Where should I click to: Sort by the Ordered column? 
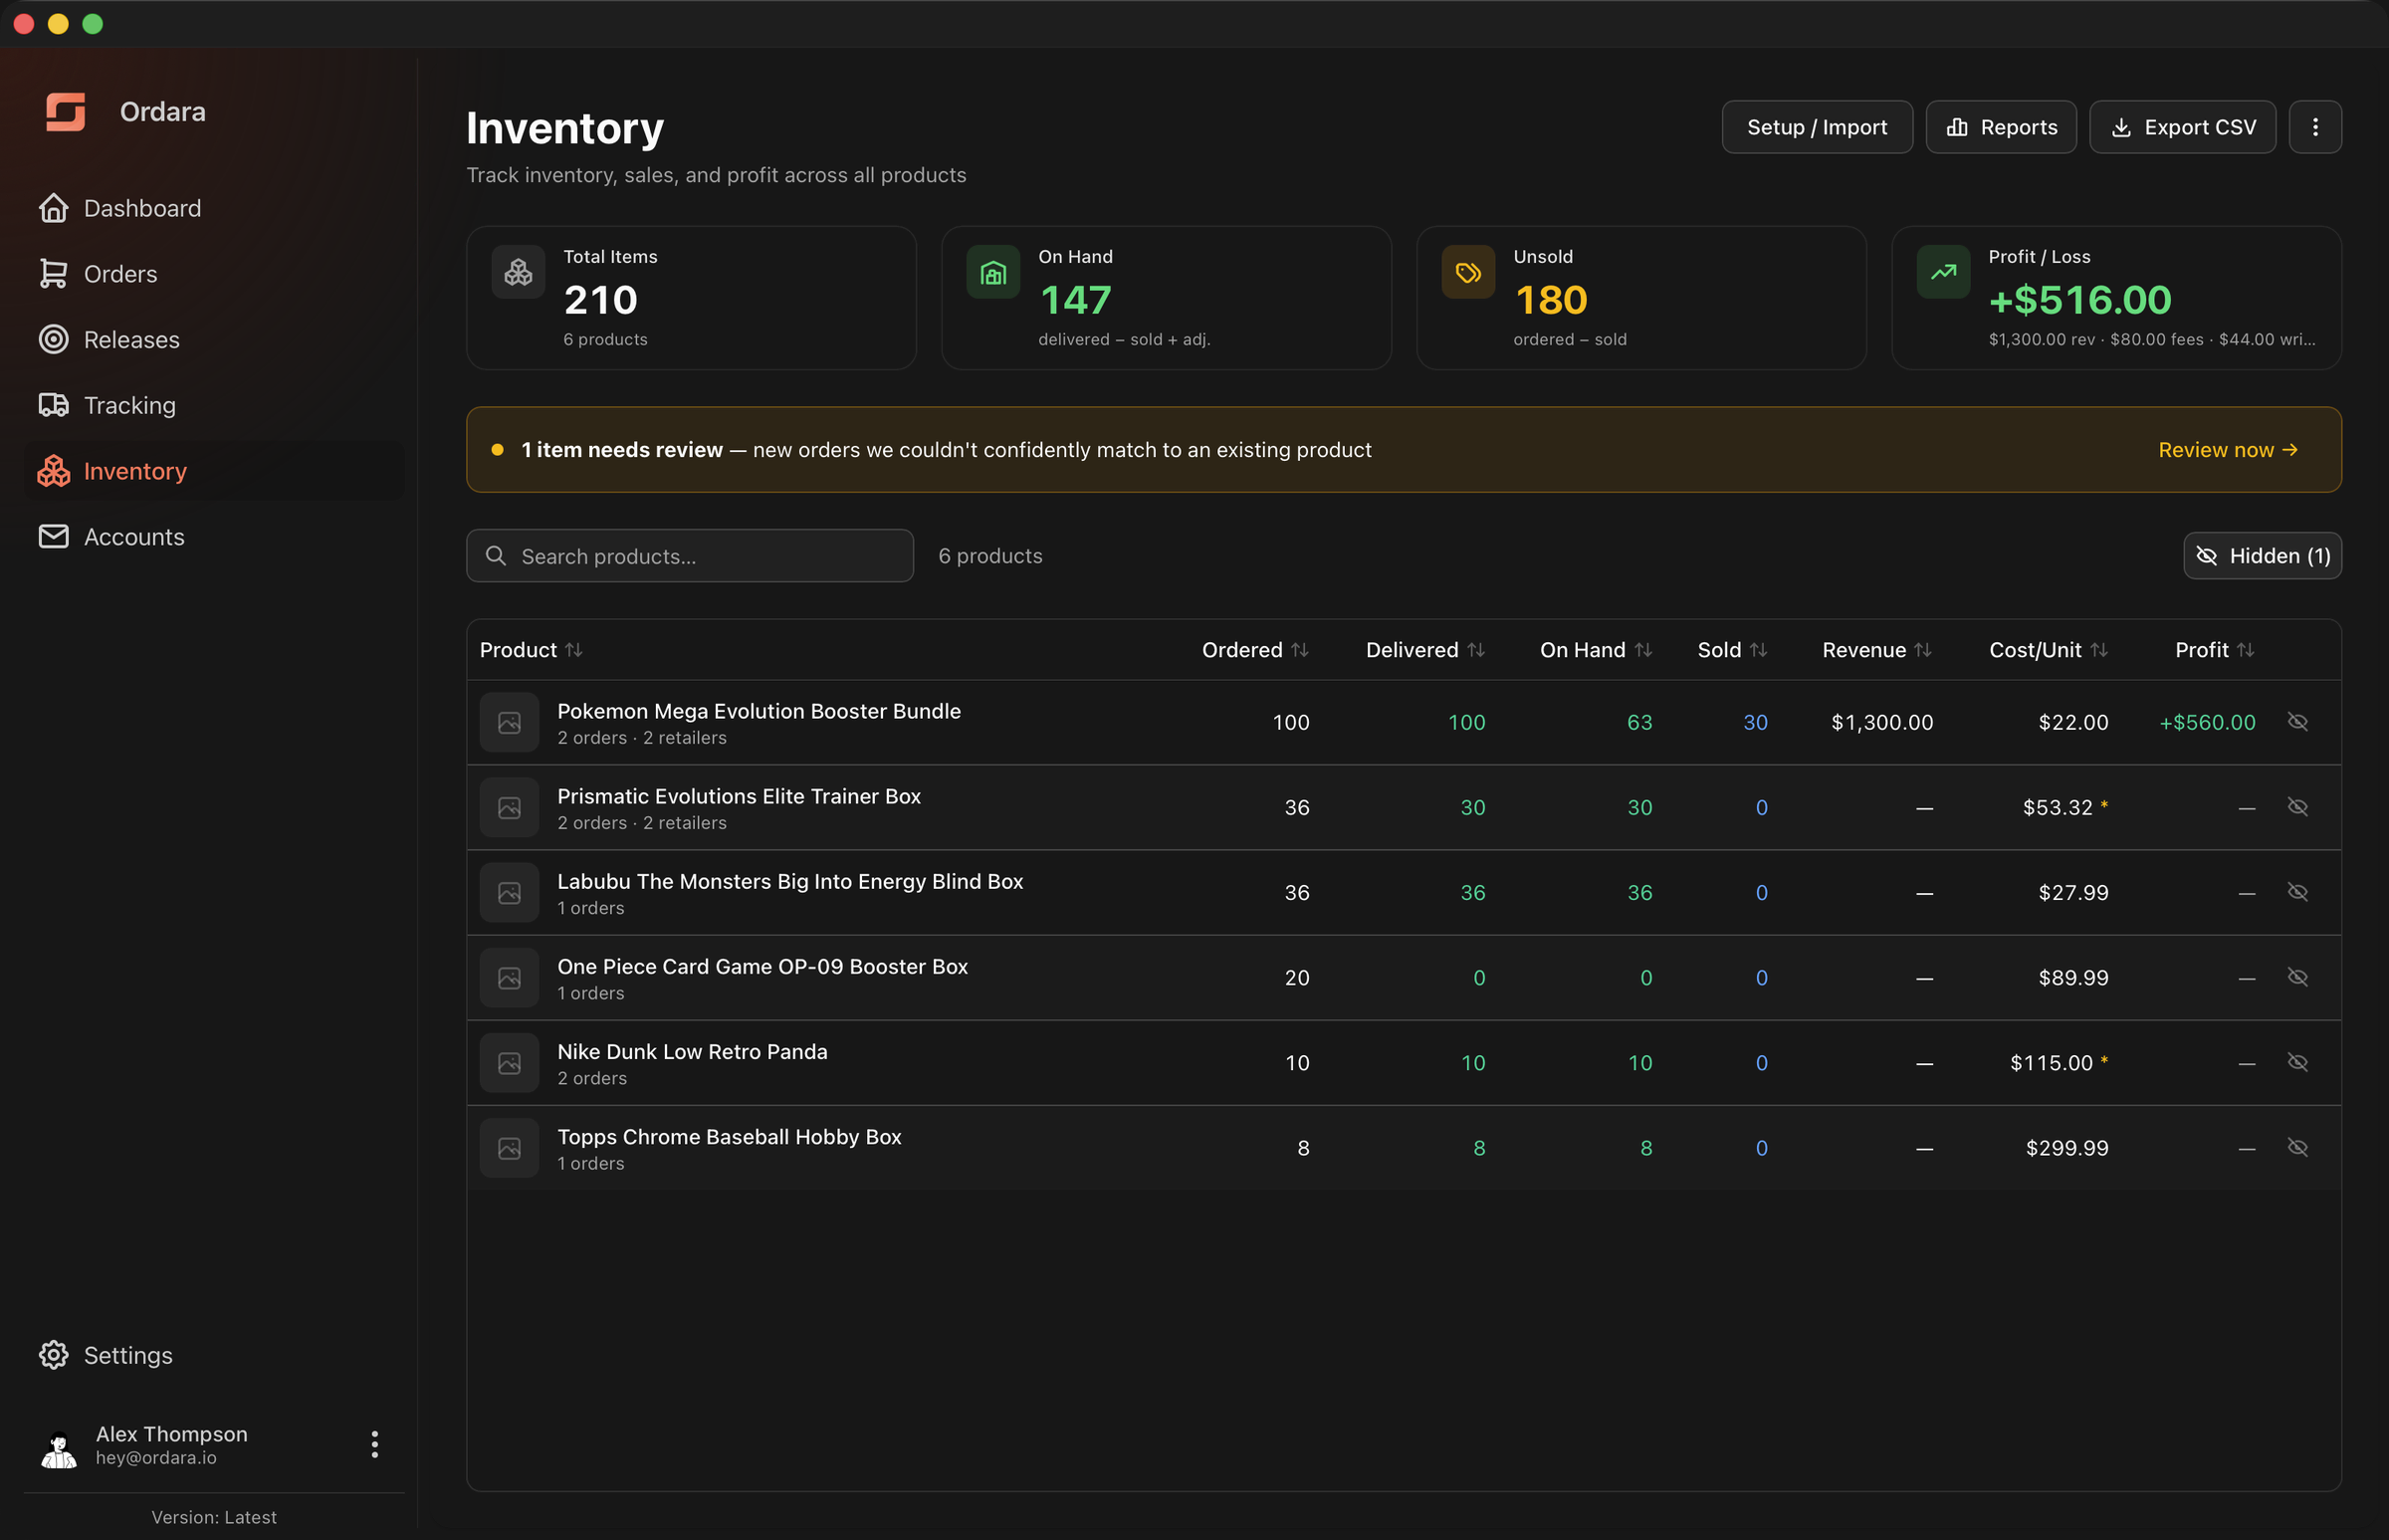pos(1255,650)
